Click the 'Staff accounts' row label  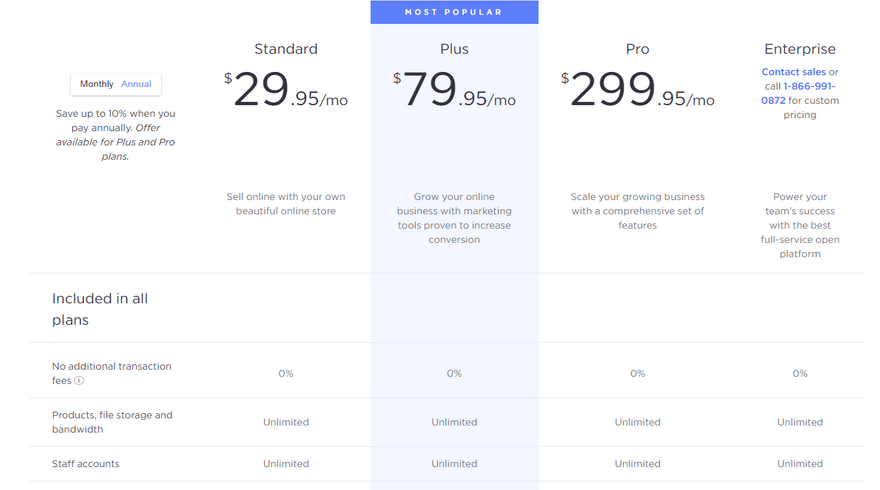point(85,464)
